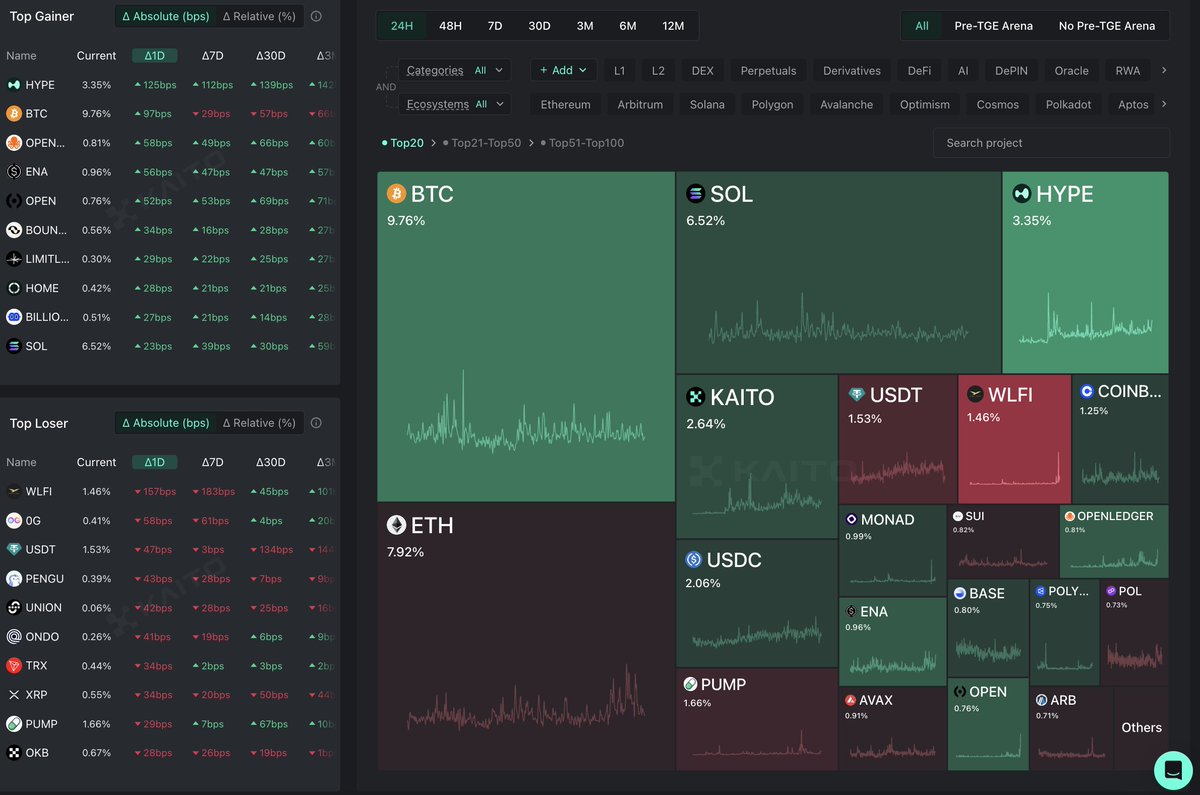The height and width of the screenshot is (795, 1200).
Task: Switch Top Loser to Relative (%) mode
Action: 259,423
